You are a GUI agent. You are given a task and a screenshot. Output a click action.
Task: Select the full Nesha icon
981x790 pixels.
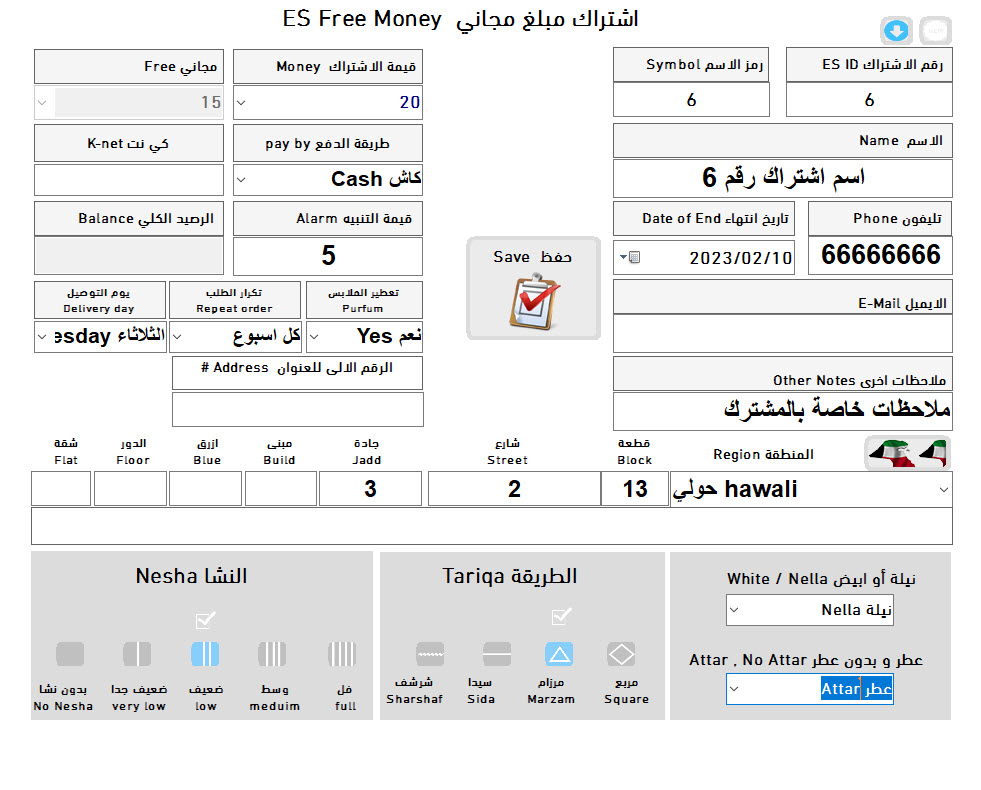[342, 654]
